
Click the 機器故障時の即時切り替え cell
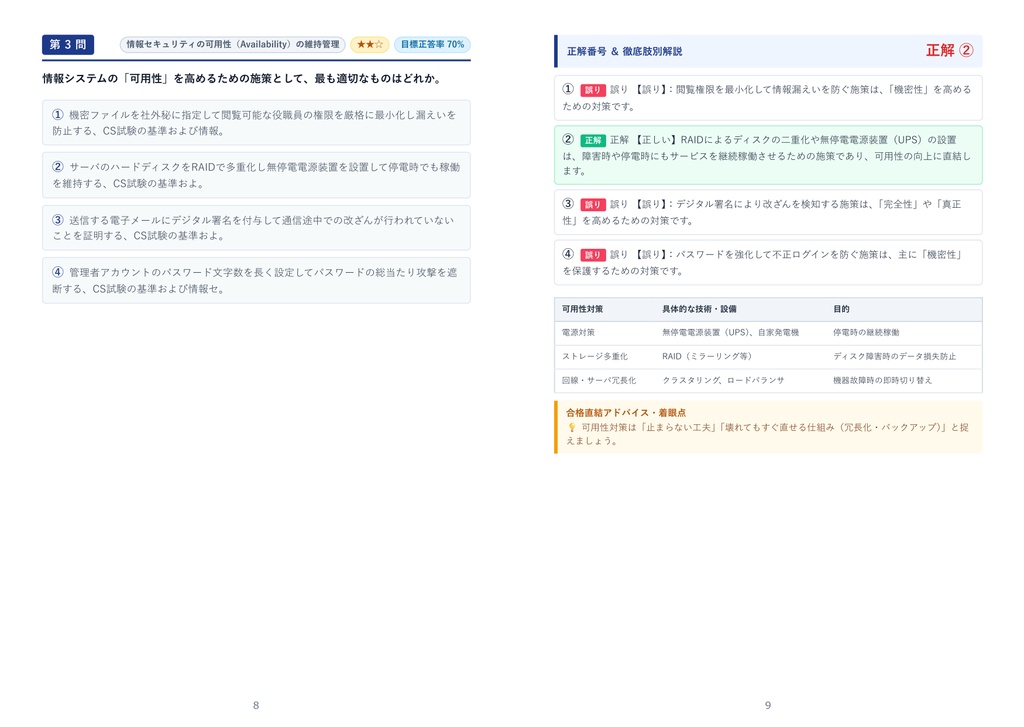click(882, 380)
